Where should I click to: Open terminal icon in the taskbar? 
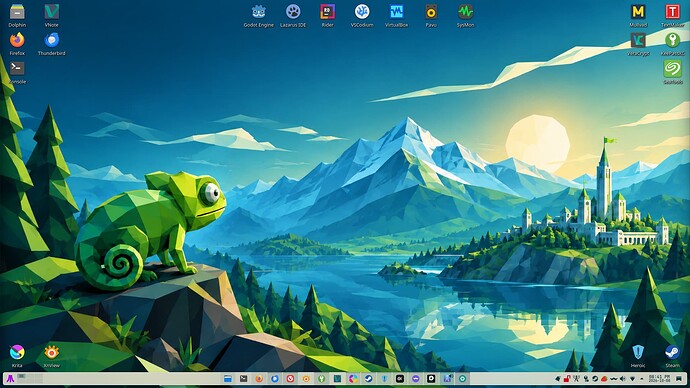pos(243,379)
